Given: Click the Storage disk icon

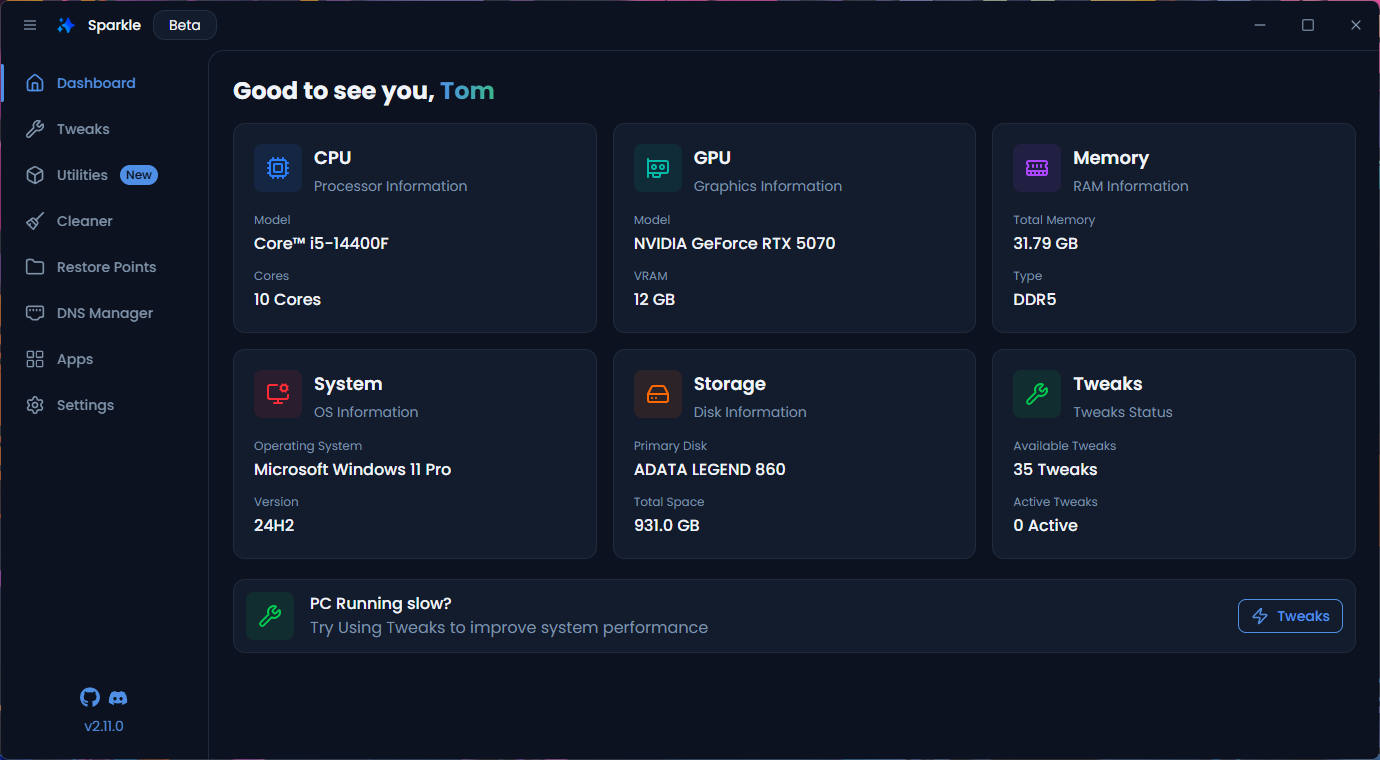Looking at the screenshot, I should coord(657,394).
